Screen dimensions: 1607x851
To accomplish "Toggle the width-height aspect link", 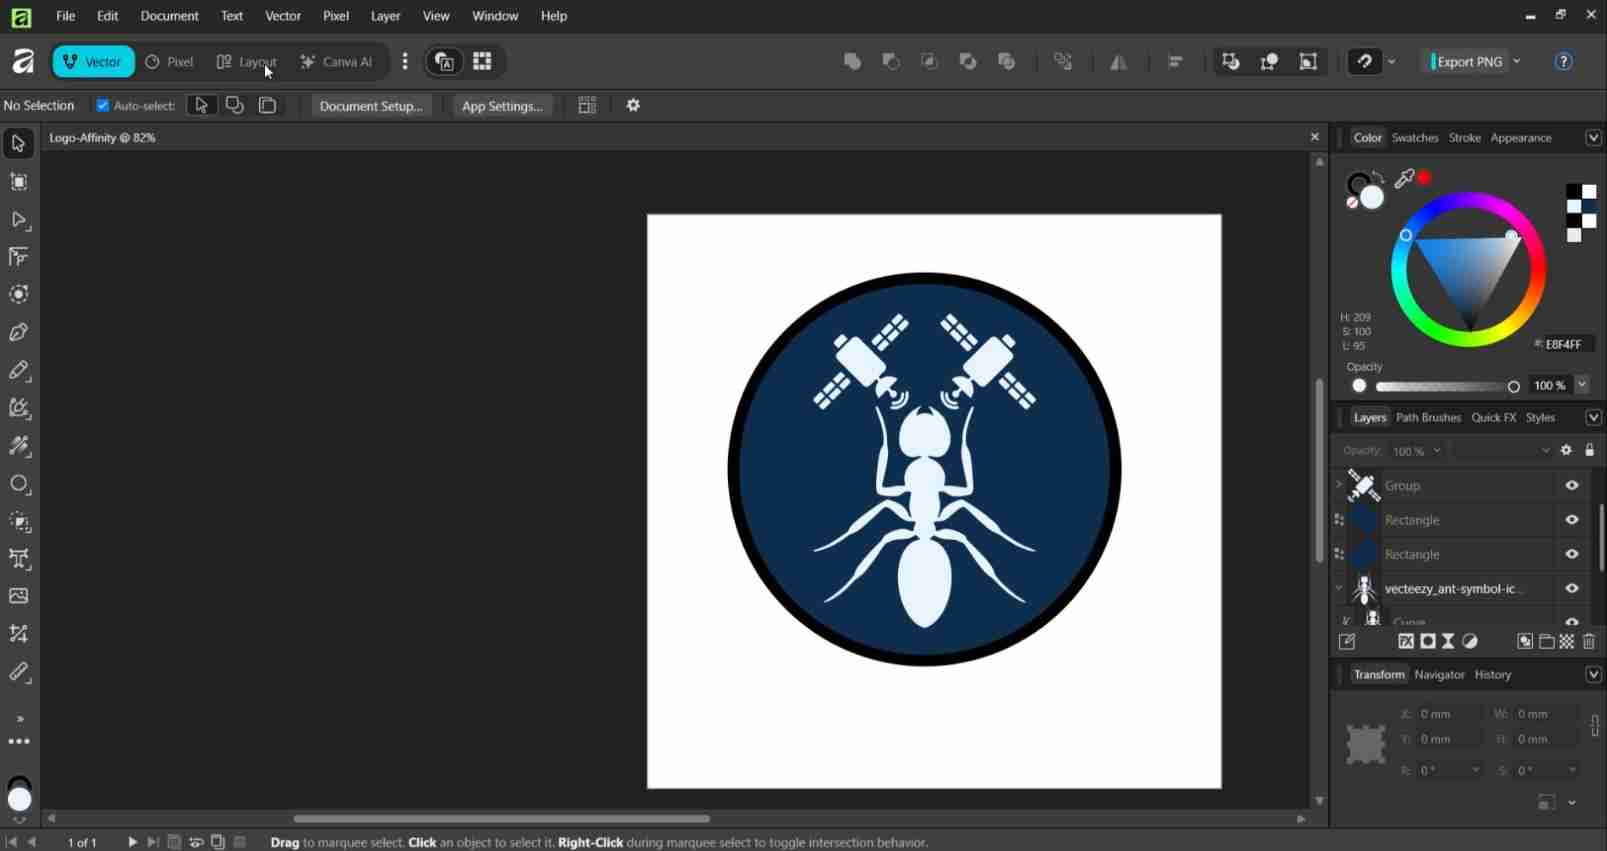I will (x=1595, y=726).
